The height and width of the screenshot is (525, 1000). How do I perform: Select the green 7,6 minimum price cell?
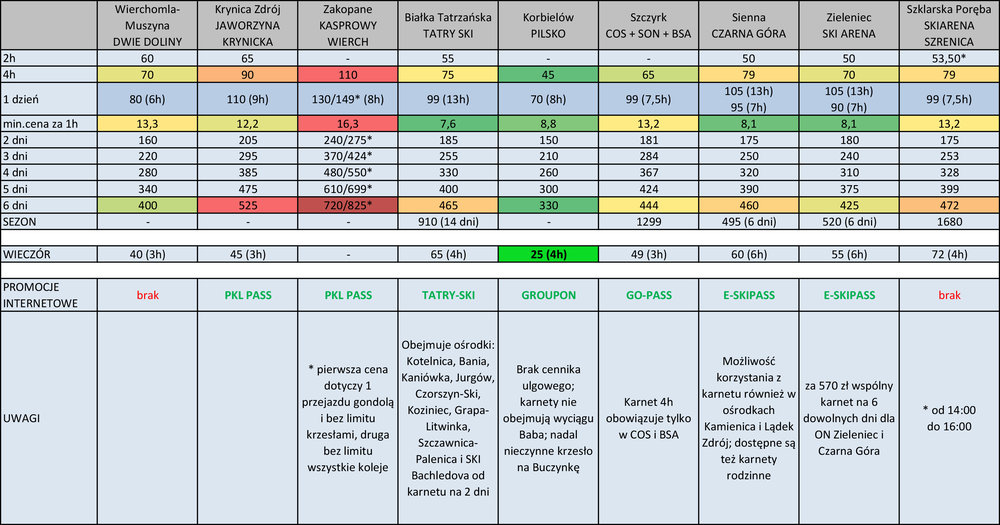pyautogui.click(x=448, y=124)
